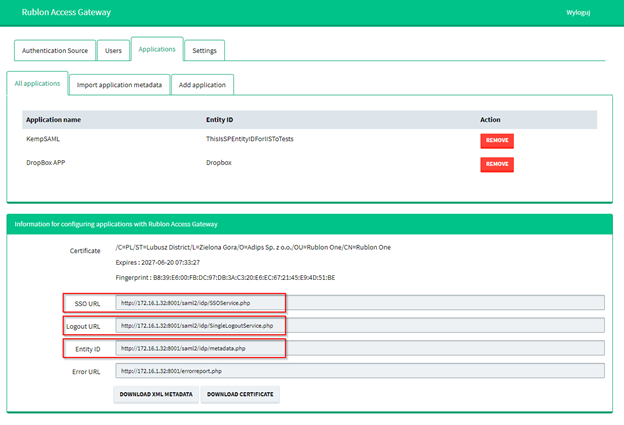This screenshot has width=624, height=425.
Task: Focus the Entity ID metadata.php field
Action: (360, 348)
